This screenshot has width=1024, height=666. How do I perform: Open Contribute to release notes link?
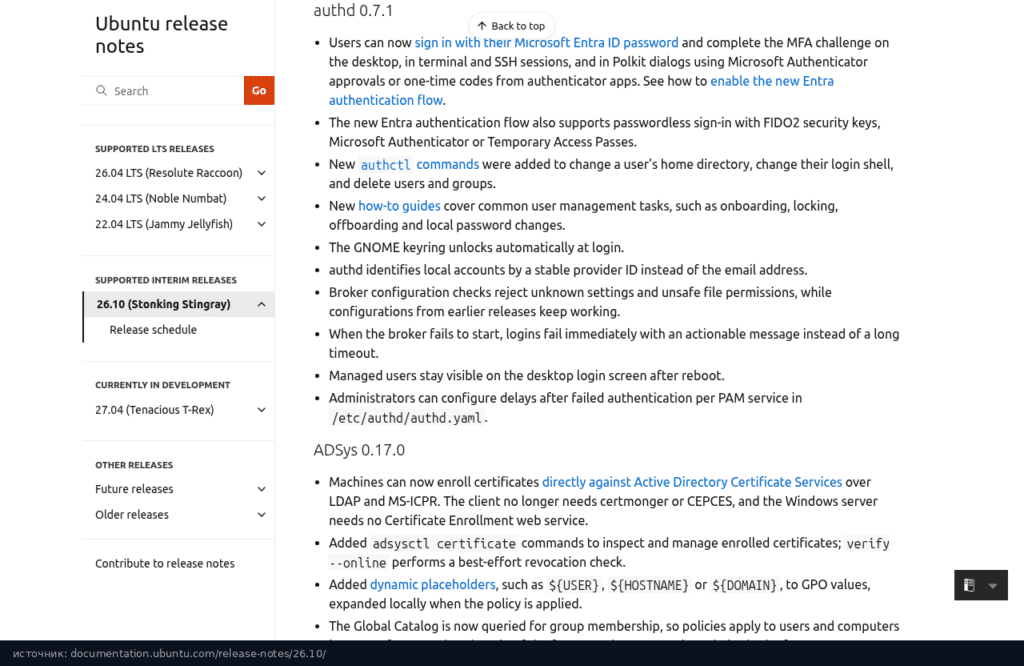165,563
